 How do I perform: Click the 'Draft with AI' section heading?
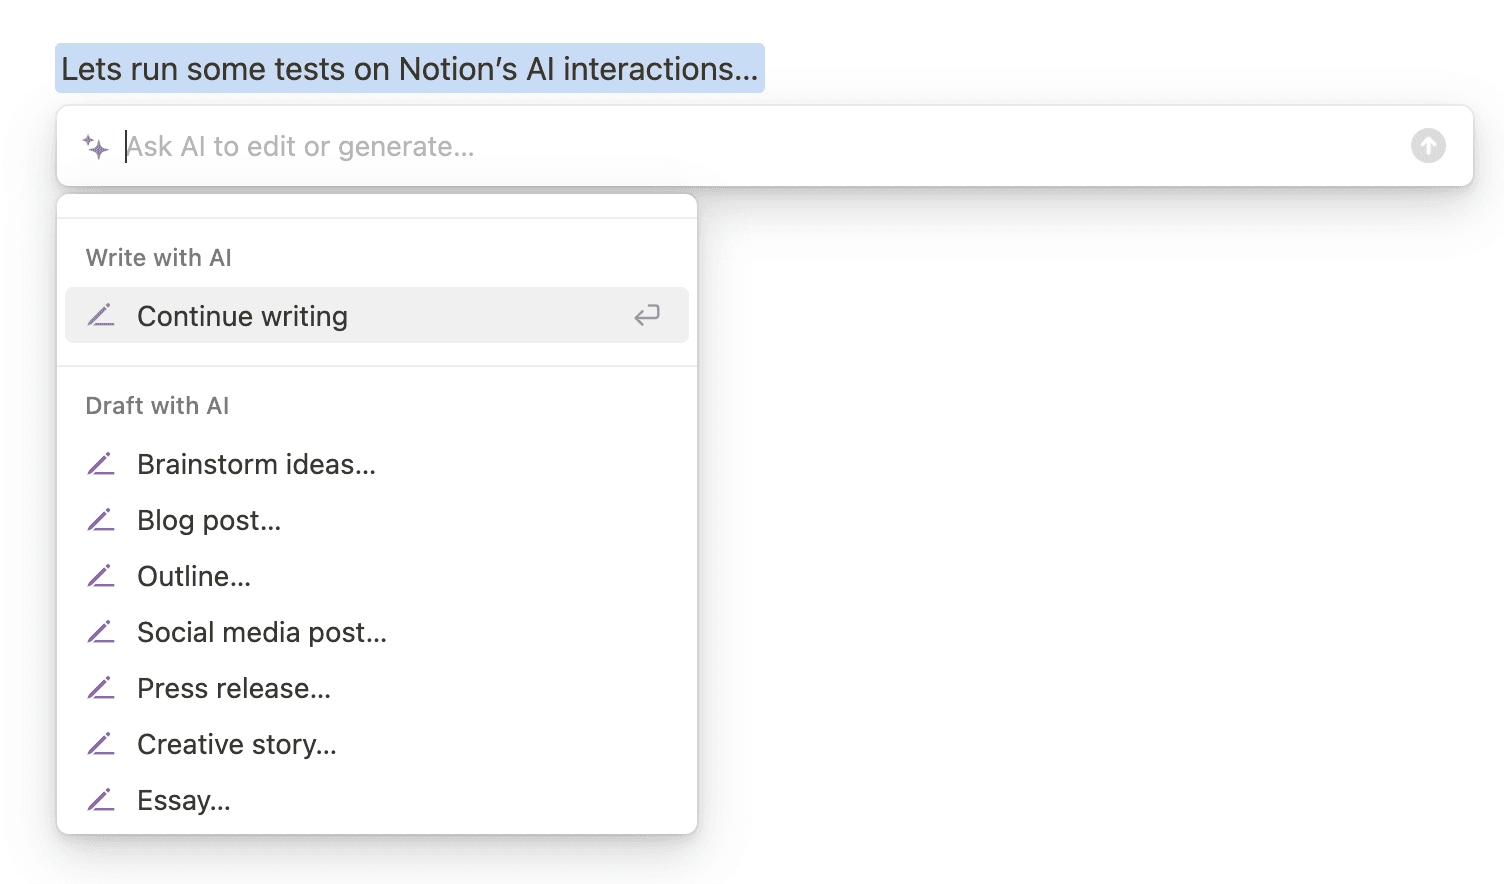pos(157,406)
